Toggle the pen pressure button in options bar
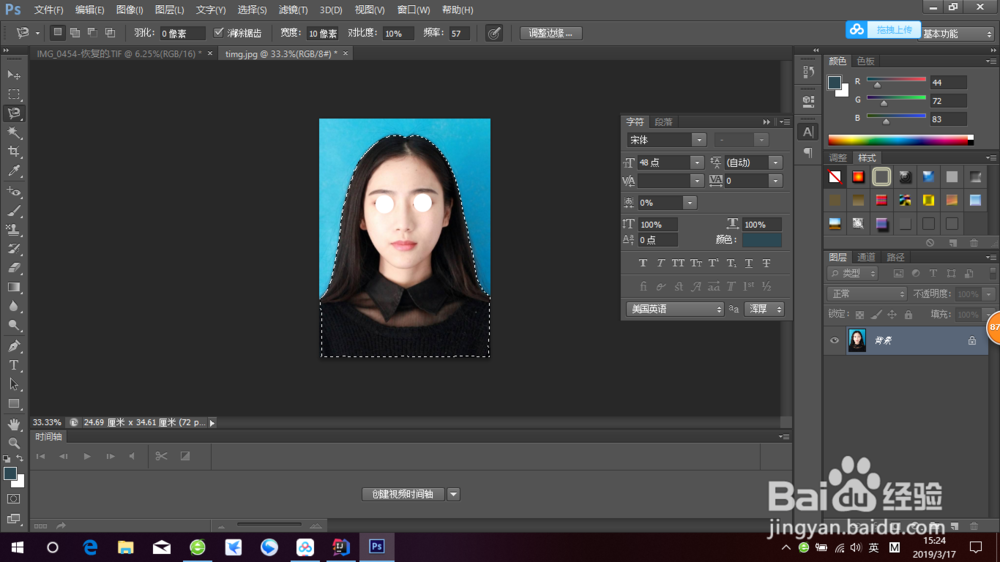Screen dimensions: 1000x562 click(x=494, y=33)
